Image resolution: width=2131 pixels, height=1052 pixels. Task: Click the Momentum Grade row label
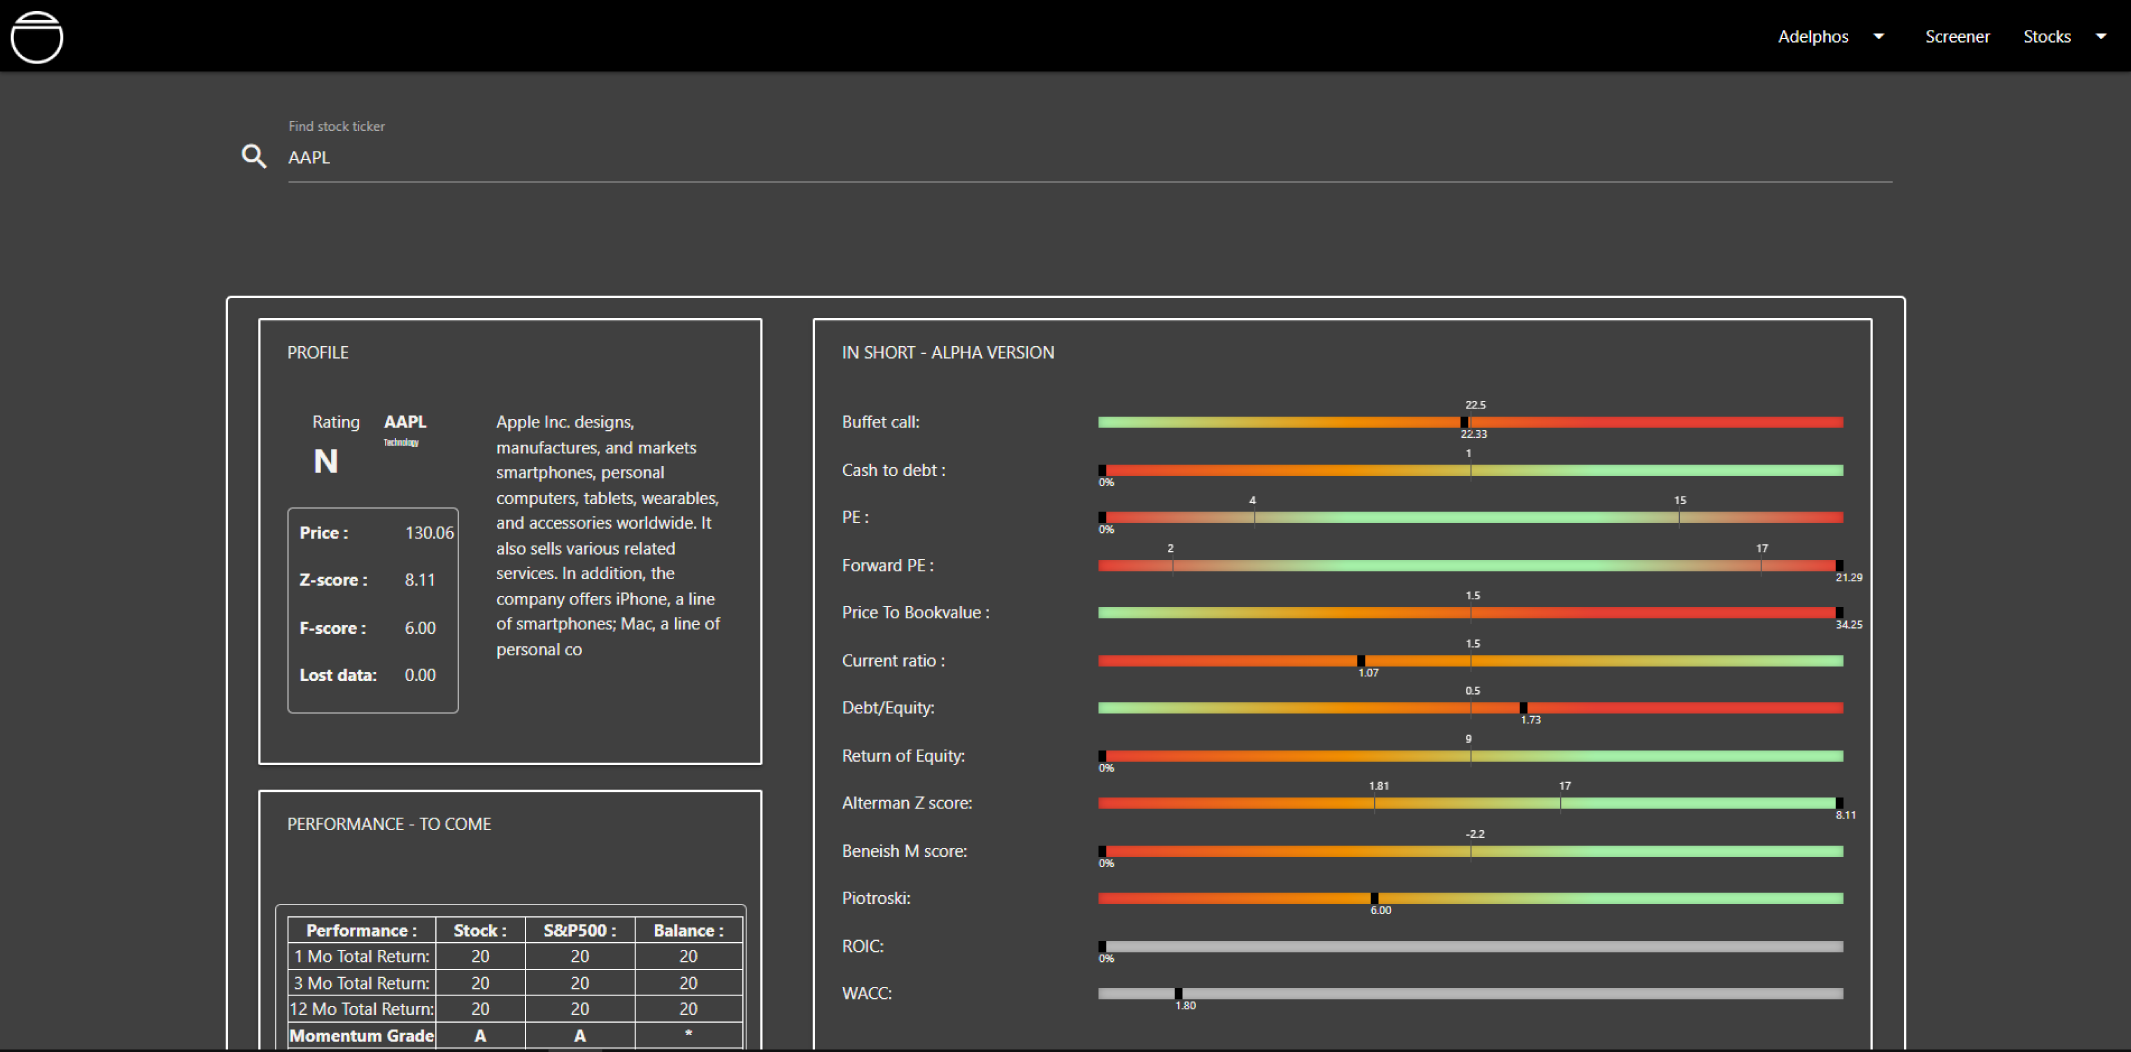coord(361,1036)
